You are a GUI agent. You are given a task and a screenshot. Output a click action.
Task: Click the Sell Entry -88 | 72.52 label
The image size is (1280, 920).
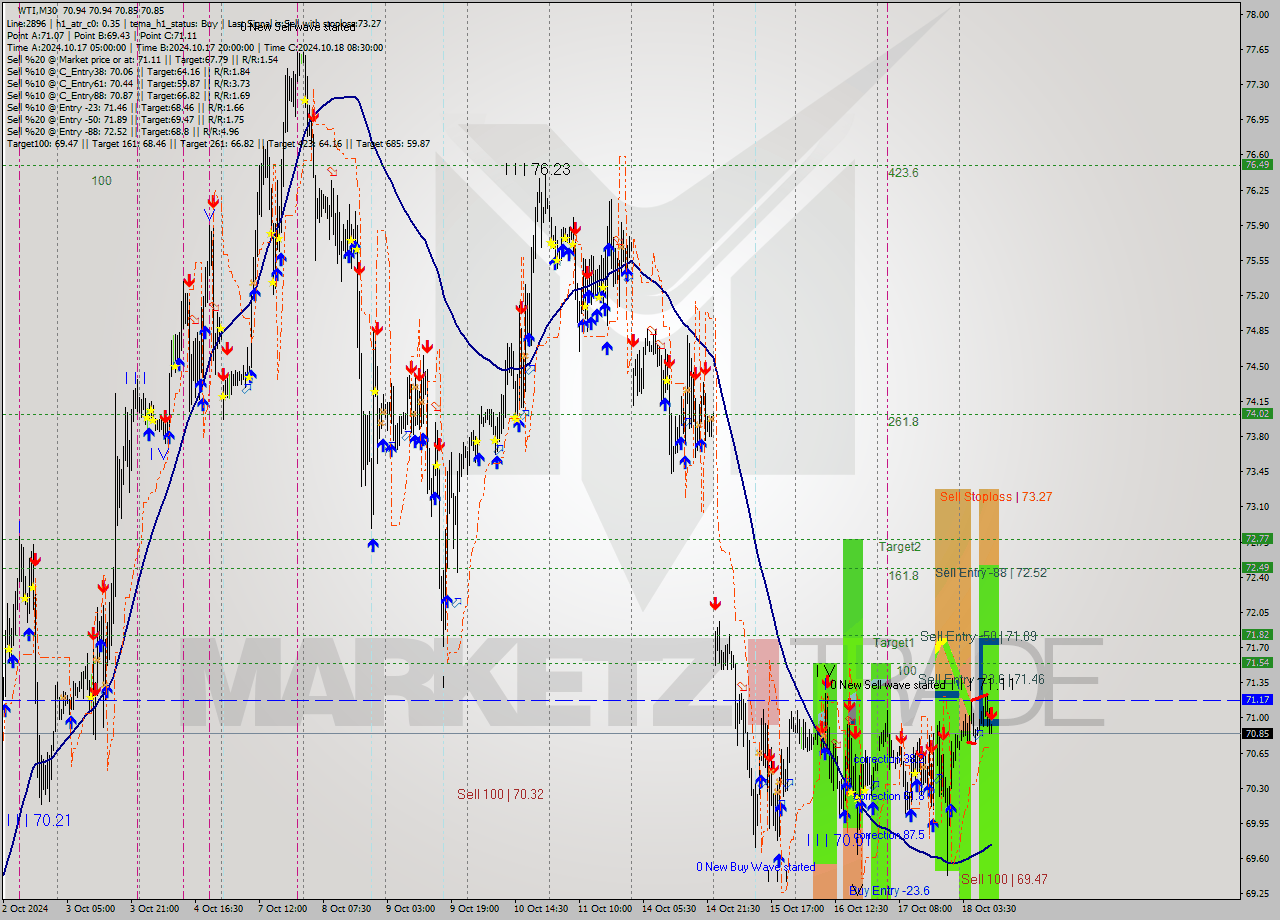coord(991,573)
